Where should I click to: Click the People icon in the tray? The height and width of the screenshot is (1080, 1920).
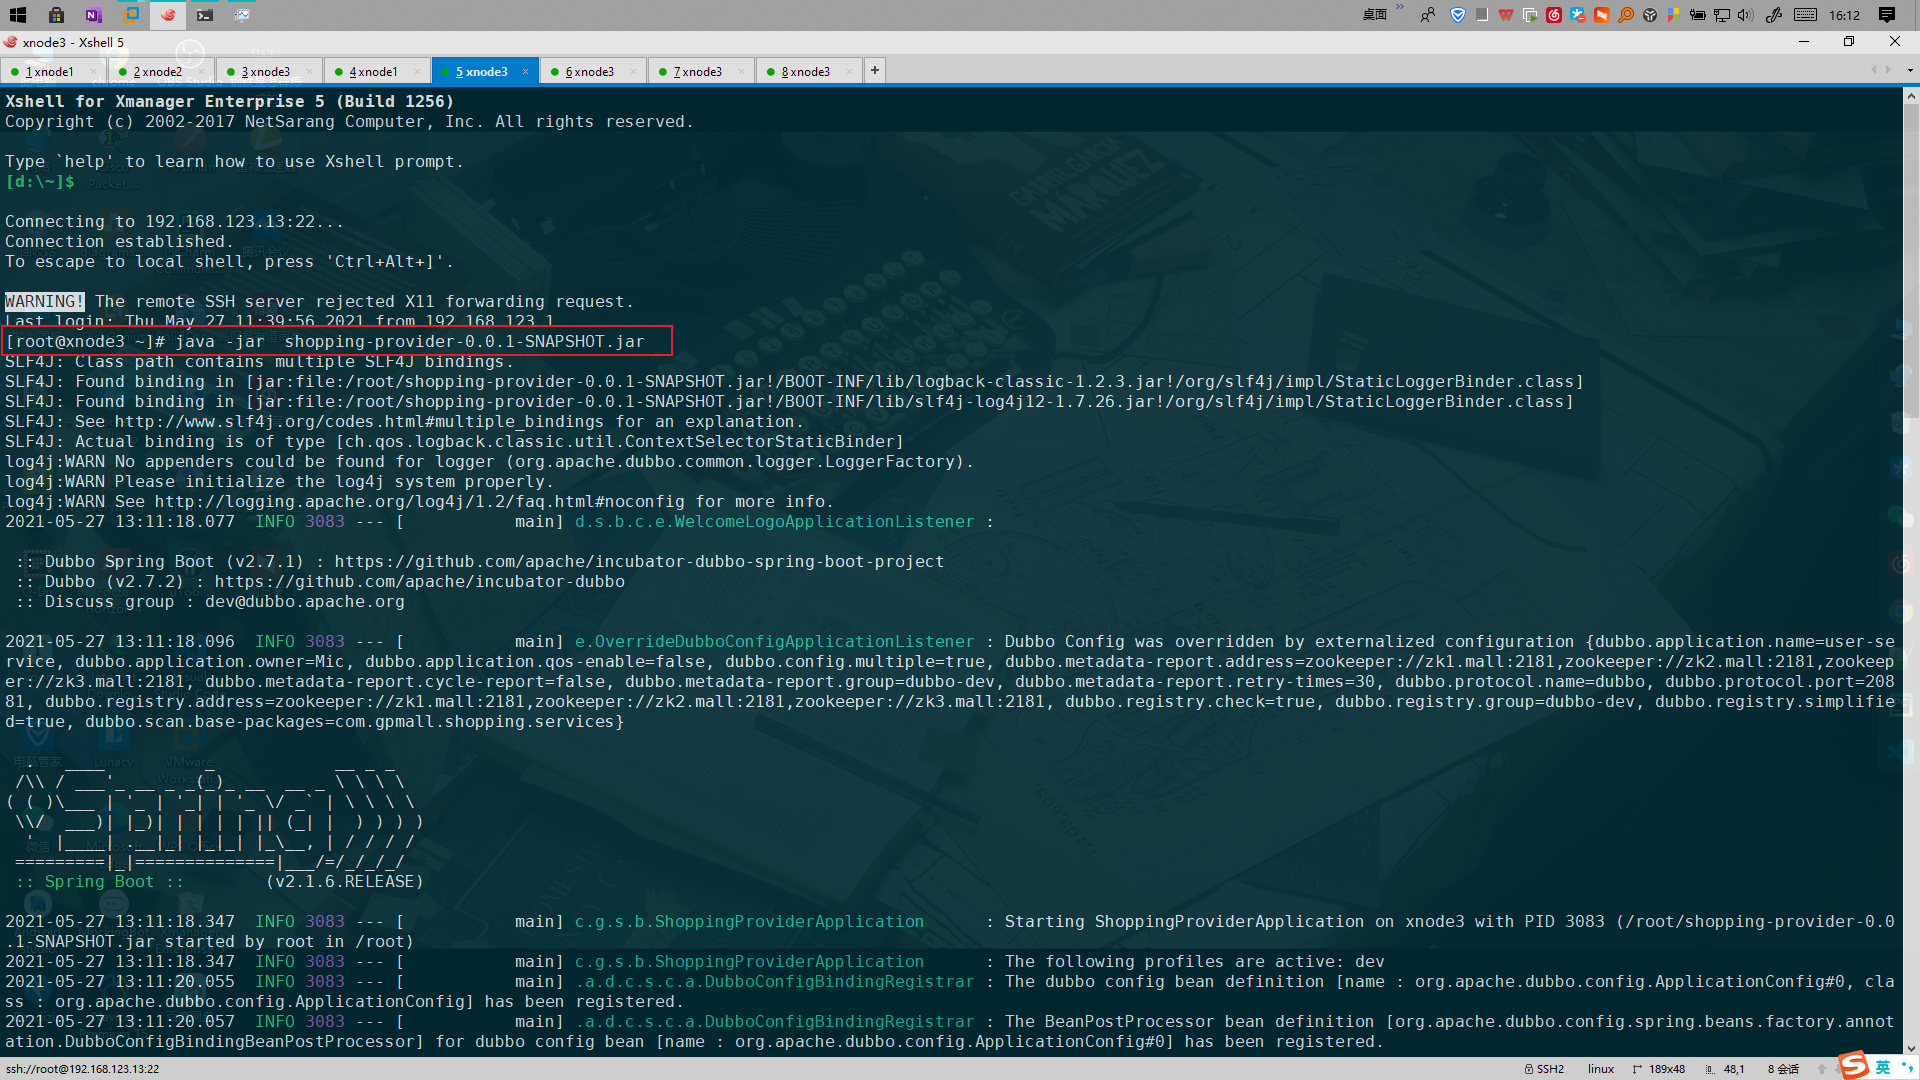(1428, 15)
